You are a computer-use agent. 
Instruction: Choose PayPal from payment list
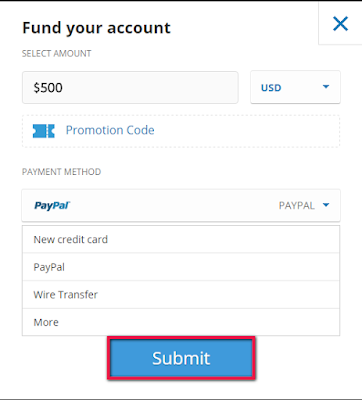tap(181, 267)
